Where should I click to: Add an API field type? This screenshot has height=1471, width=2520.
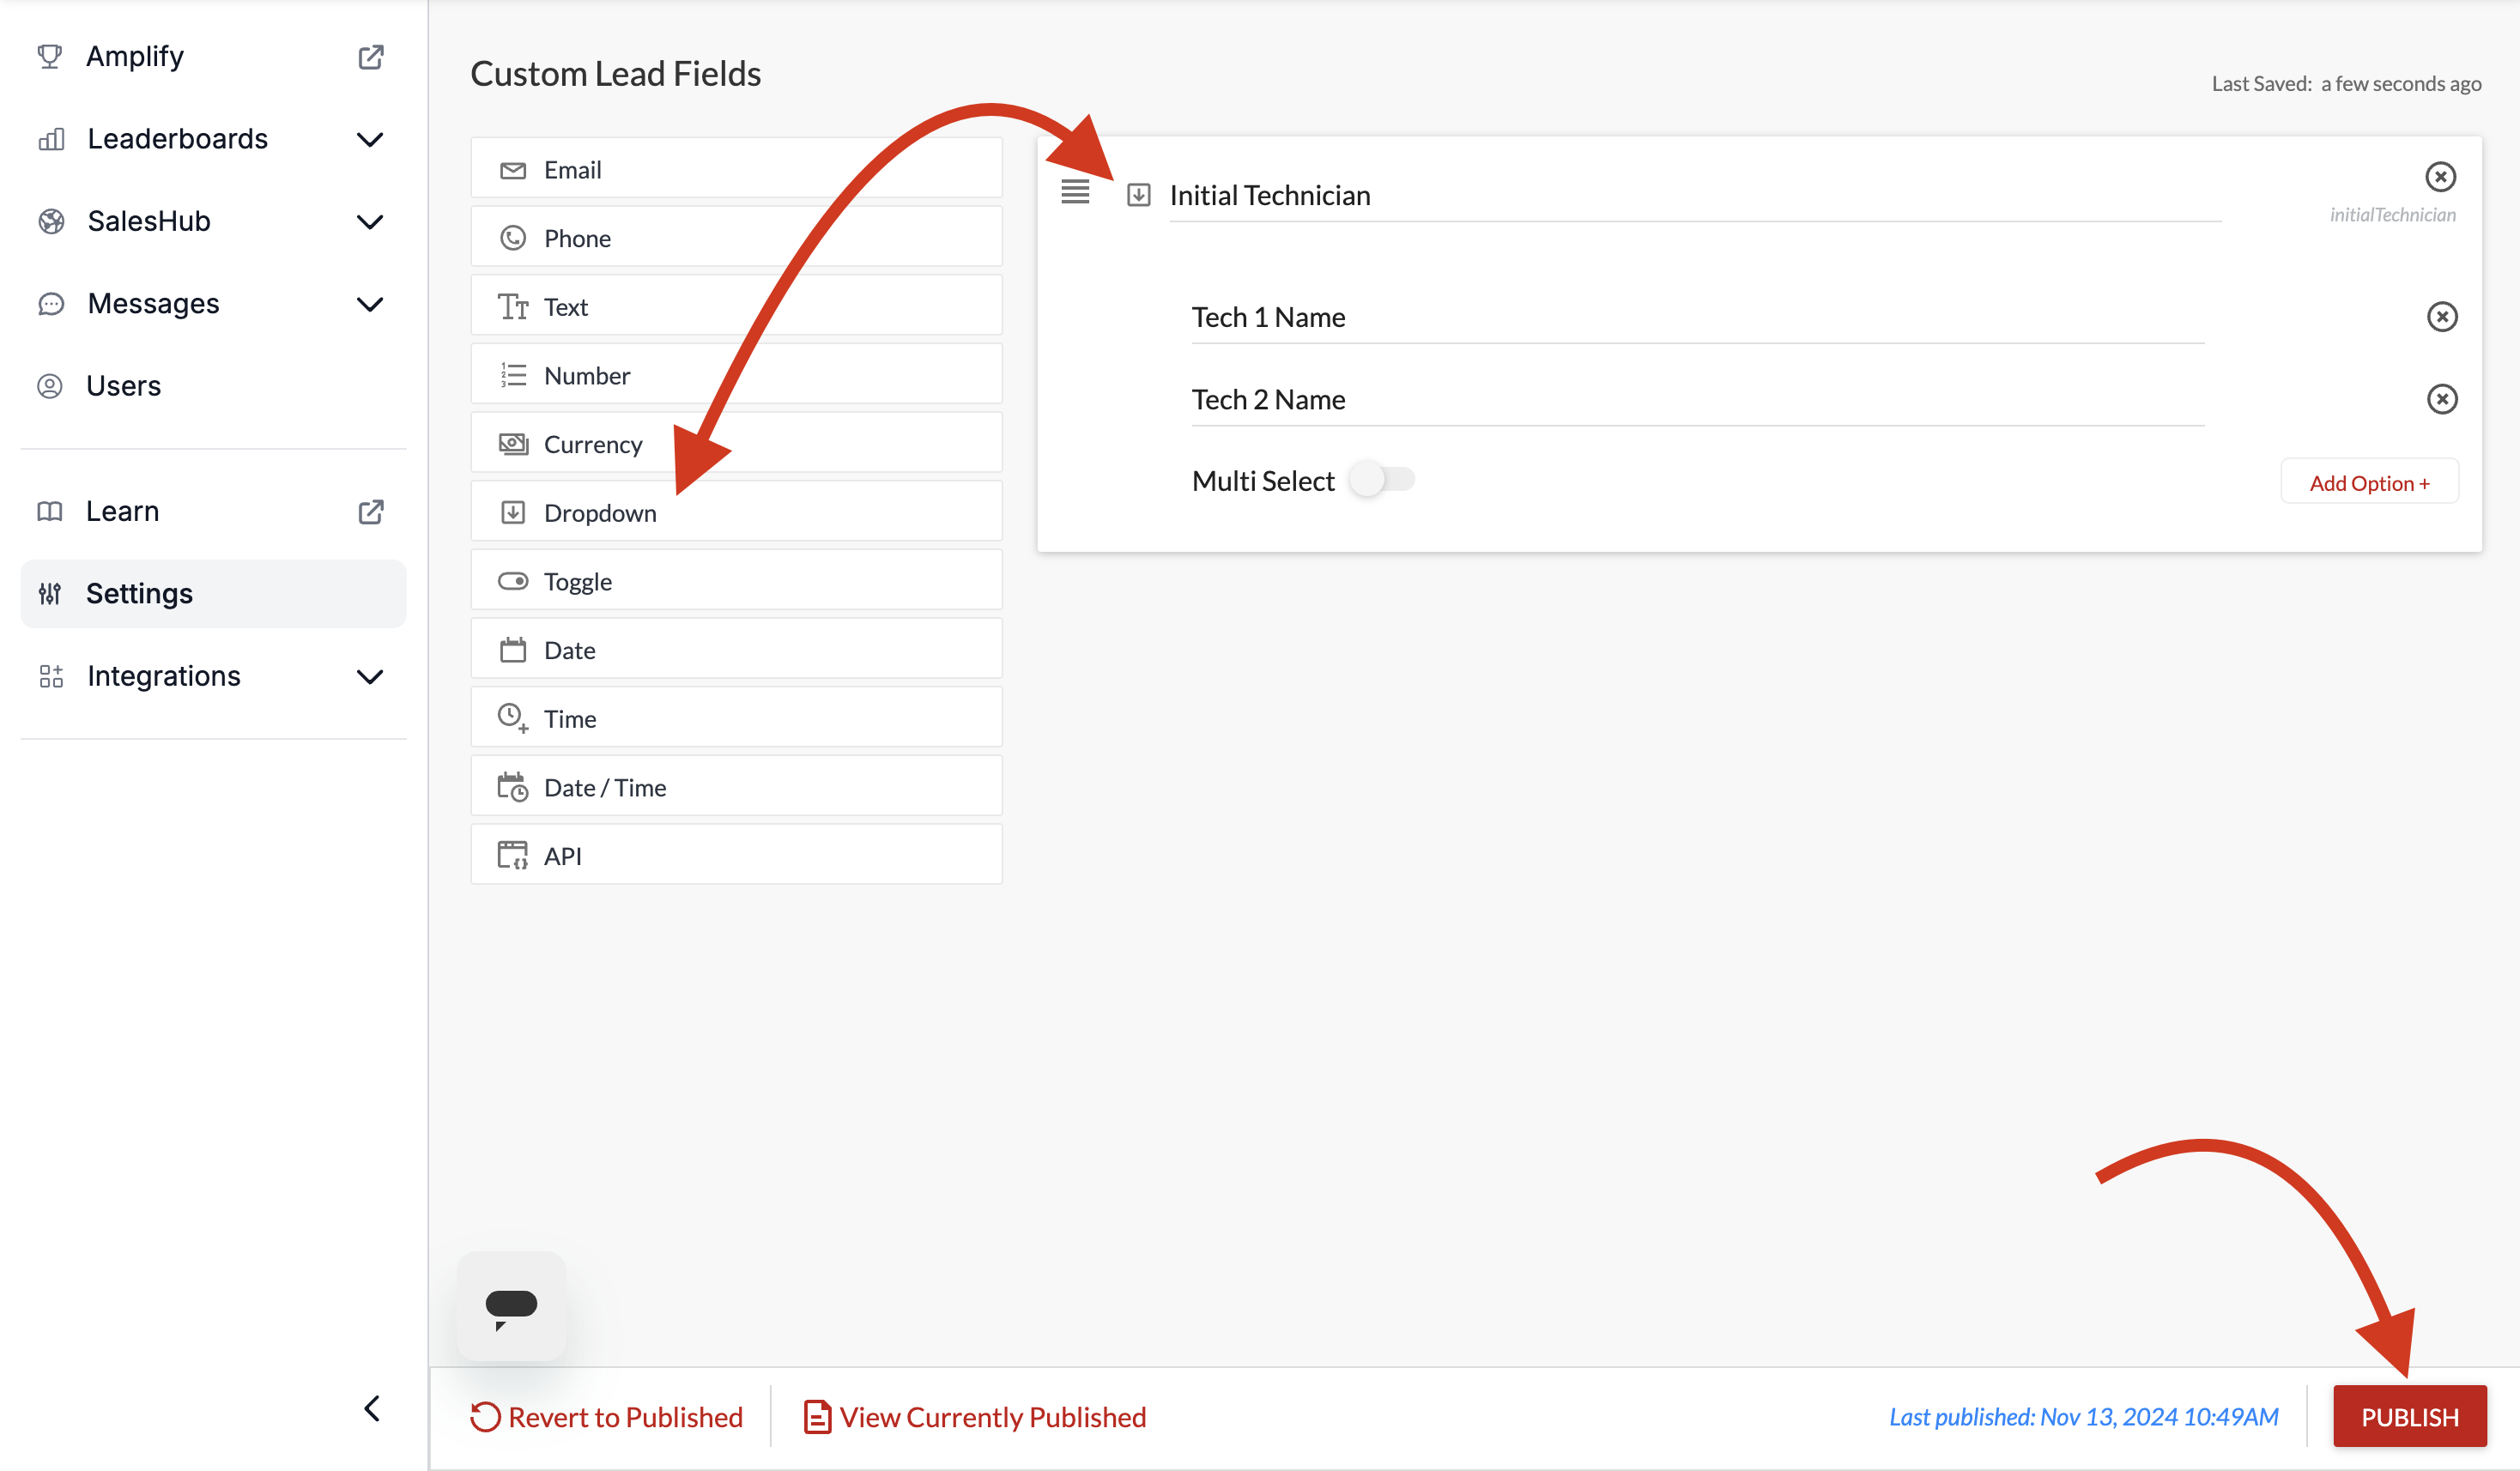(x=736, y=854)
